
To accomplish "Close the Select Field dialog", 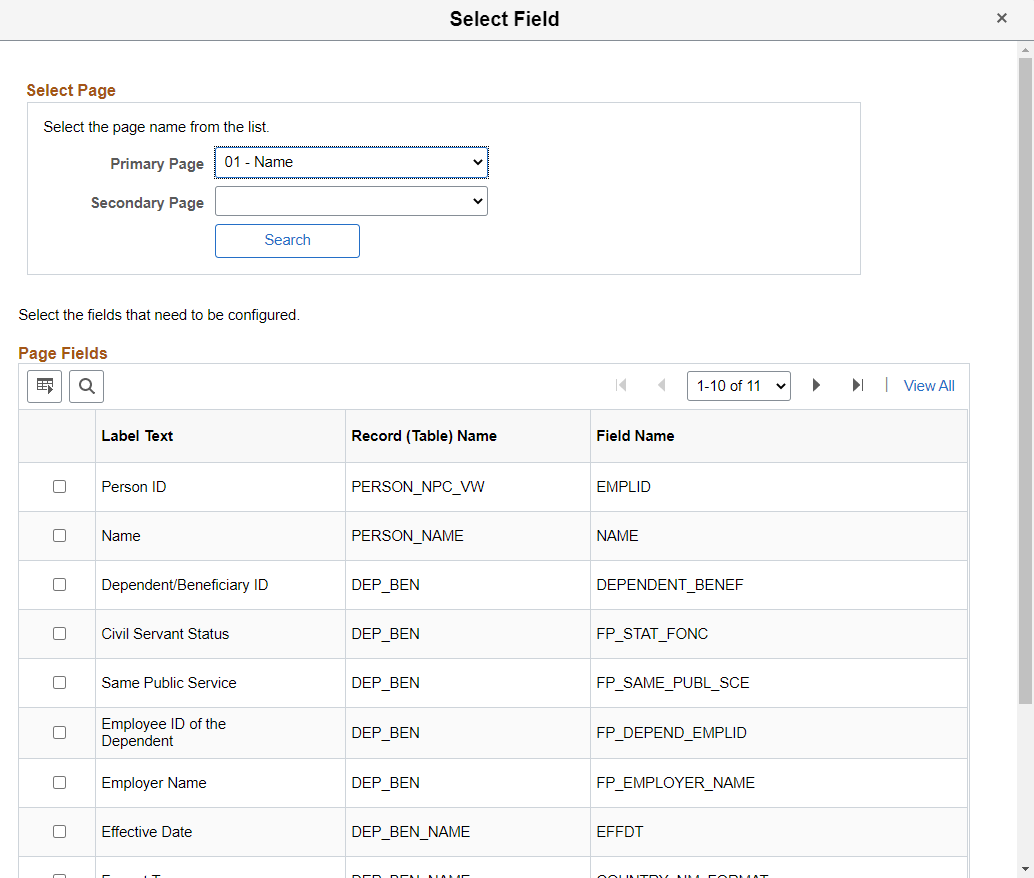I will coord(1001,19).
